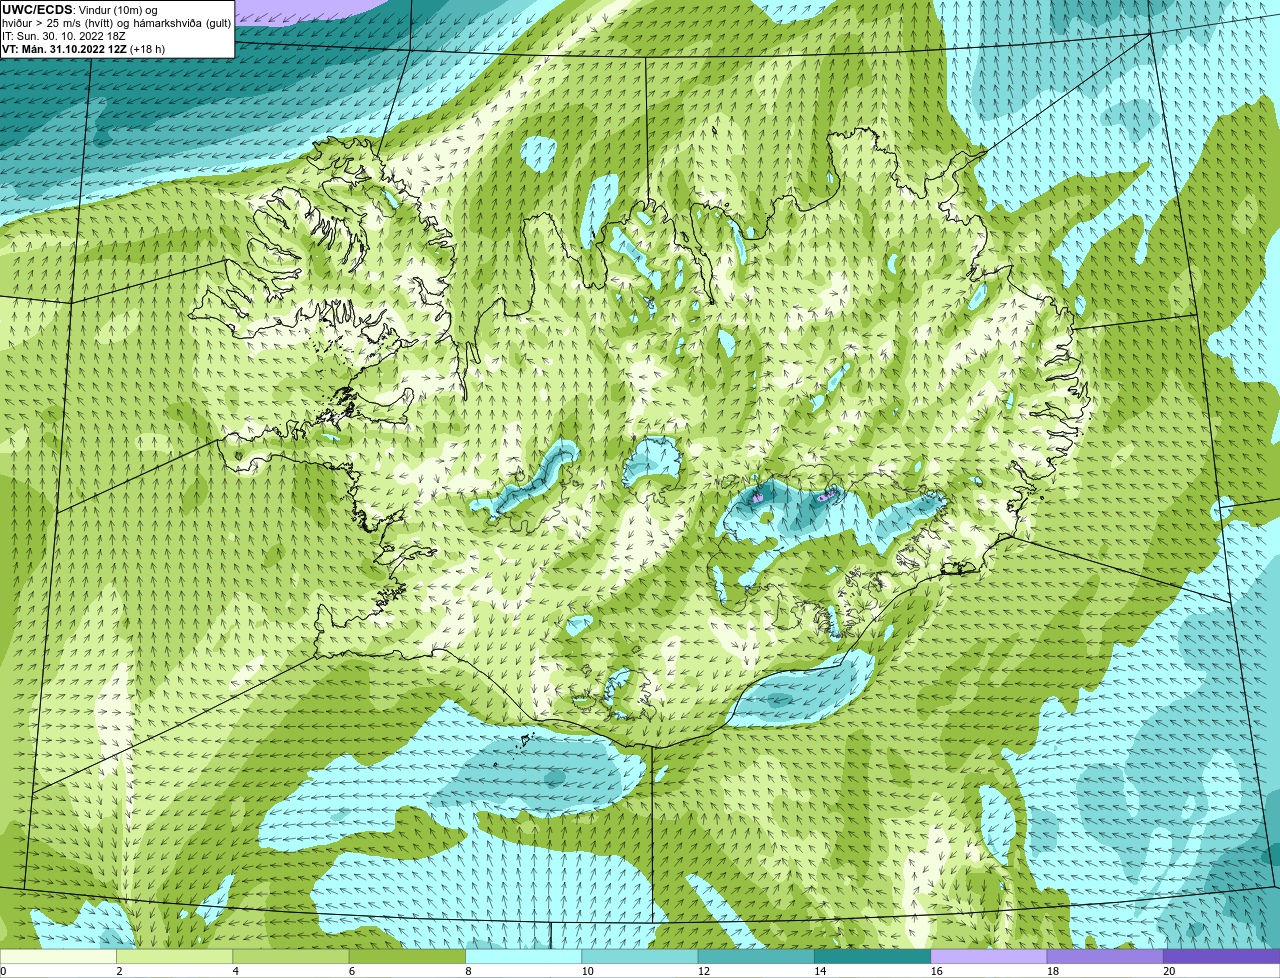The width and height of the screenshot is (1280, 978).
Task: Click the legend tick label "0"
Action: (3, 971)
